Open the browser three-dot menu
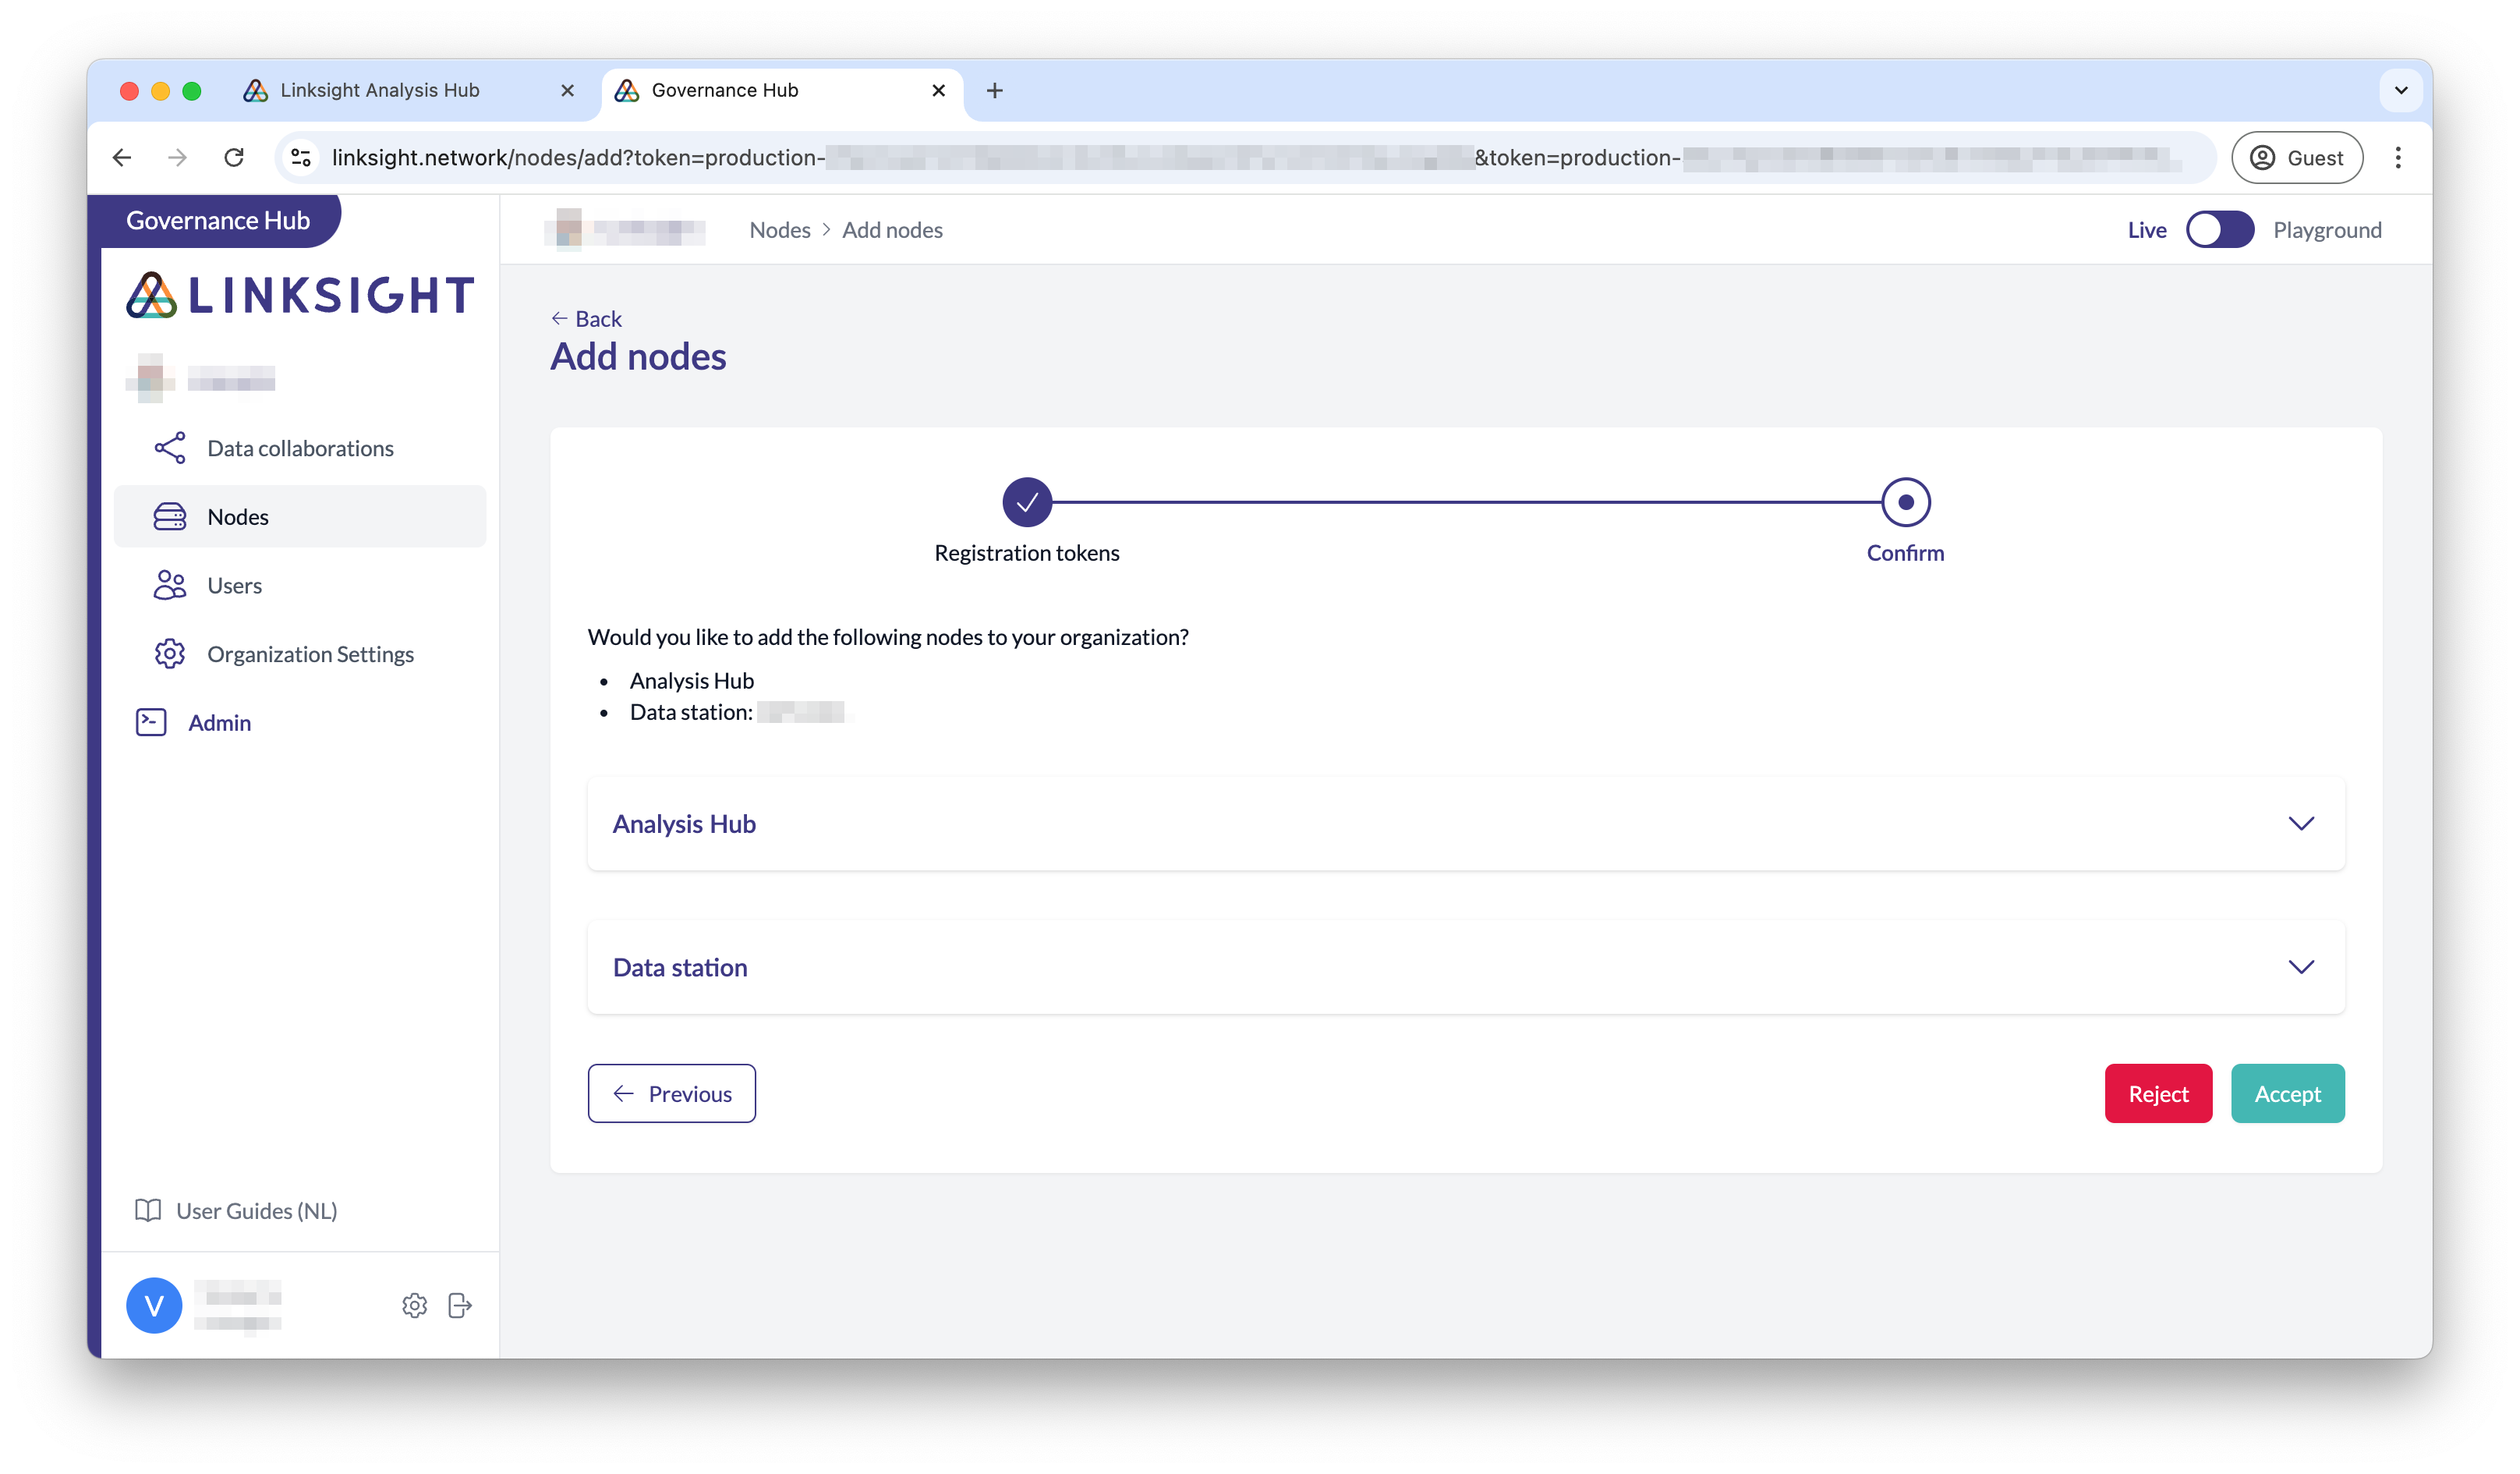Viewport: 2520px width, 1474px height. [2397, 157]
